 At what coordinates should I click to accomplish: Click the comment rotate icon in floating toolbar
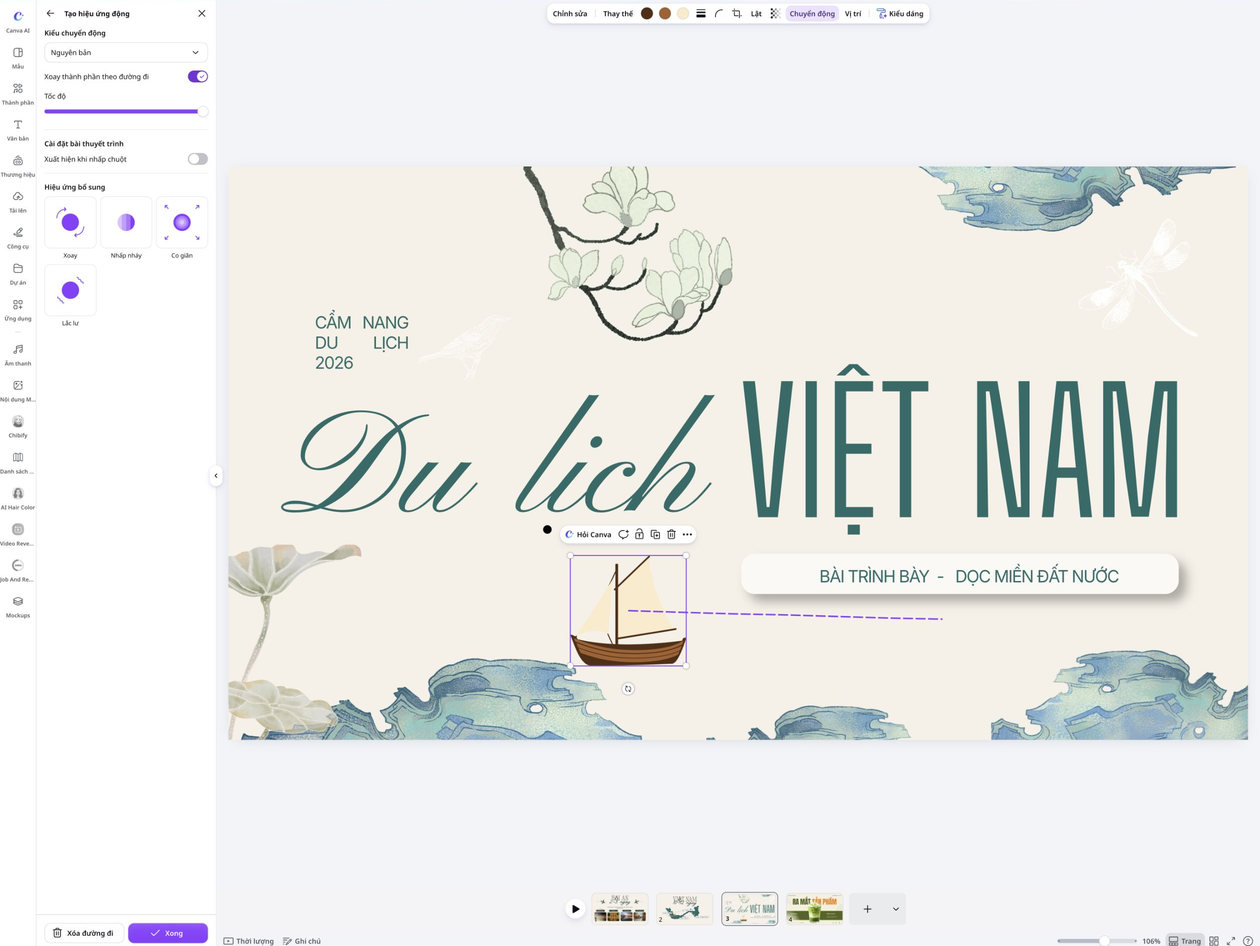(623, 534)
